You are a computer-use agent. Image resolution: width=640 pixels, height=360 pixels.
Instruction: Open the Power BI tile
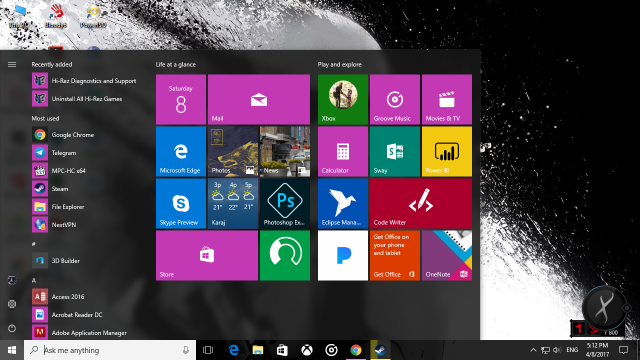tap(447, 151)
